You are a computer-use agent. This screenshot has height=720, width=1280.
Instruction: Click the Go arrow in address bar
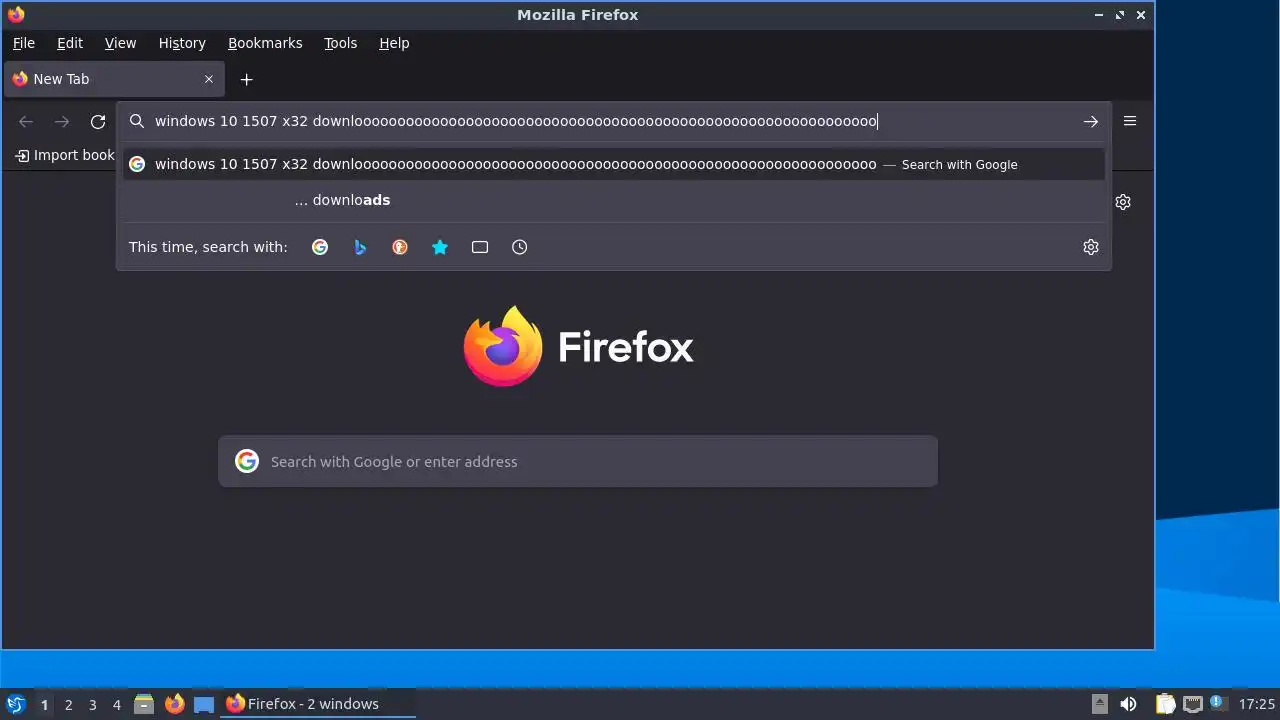tap(1091, 121)
